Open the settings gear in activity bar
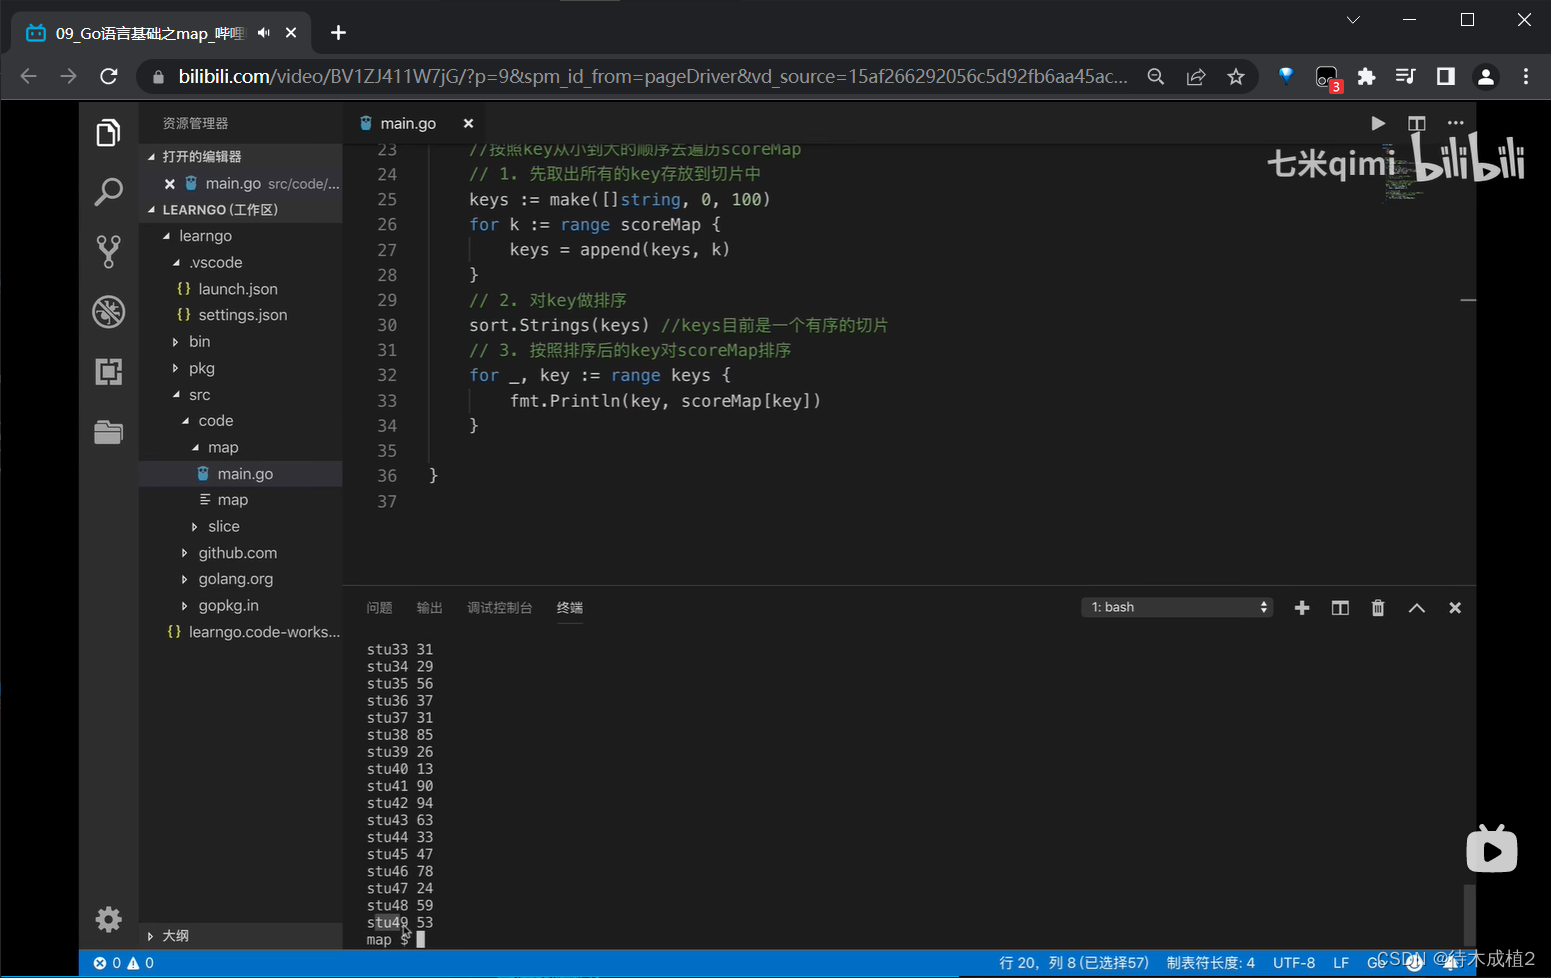 pos(108,918)
